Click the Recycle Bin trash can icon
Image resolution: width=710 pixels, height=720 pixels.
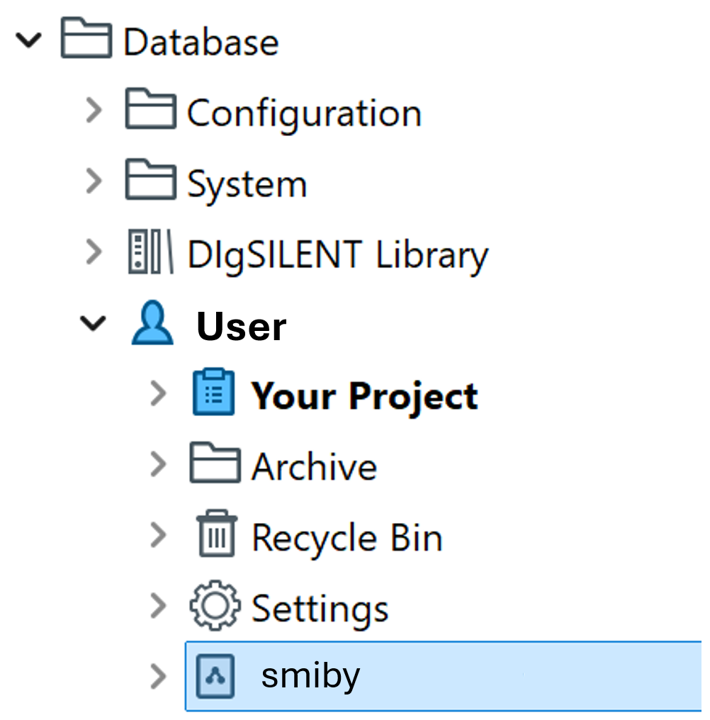click(x=214, y=537)
